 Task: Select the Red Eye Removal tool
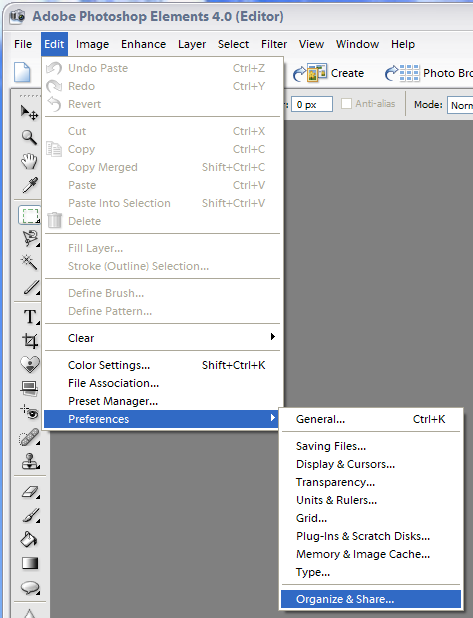point(30,412)
